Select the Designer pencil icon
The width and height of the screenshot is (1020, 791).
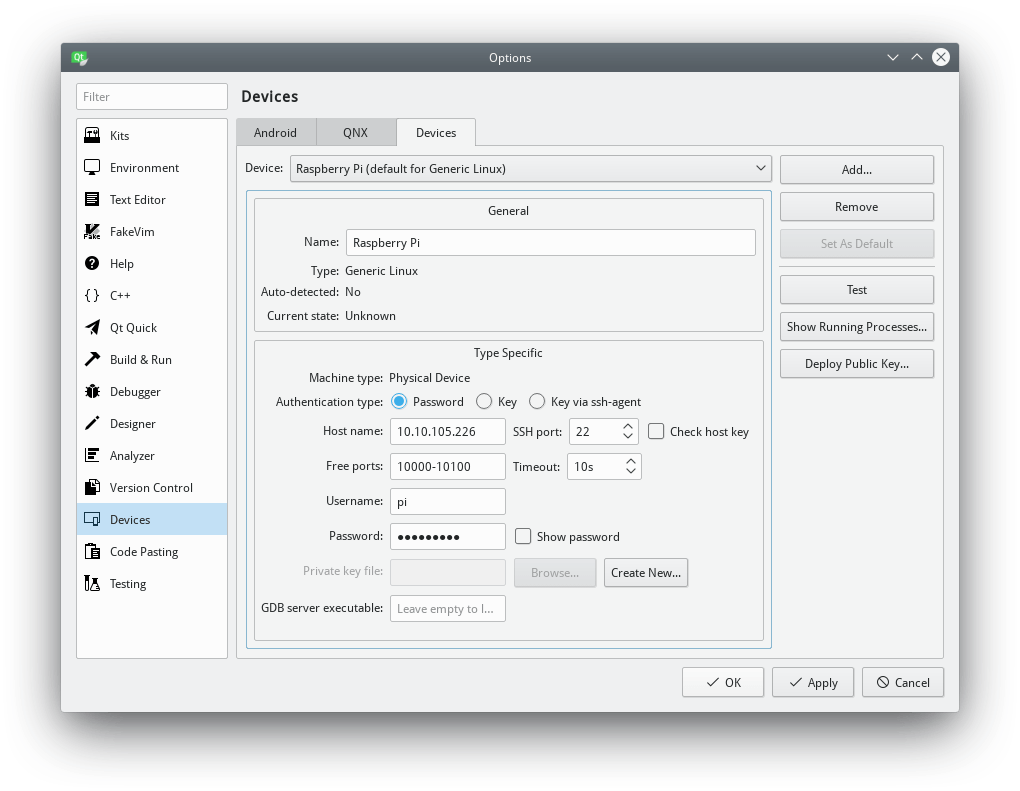[x=92, y=423]
